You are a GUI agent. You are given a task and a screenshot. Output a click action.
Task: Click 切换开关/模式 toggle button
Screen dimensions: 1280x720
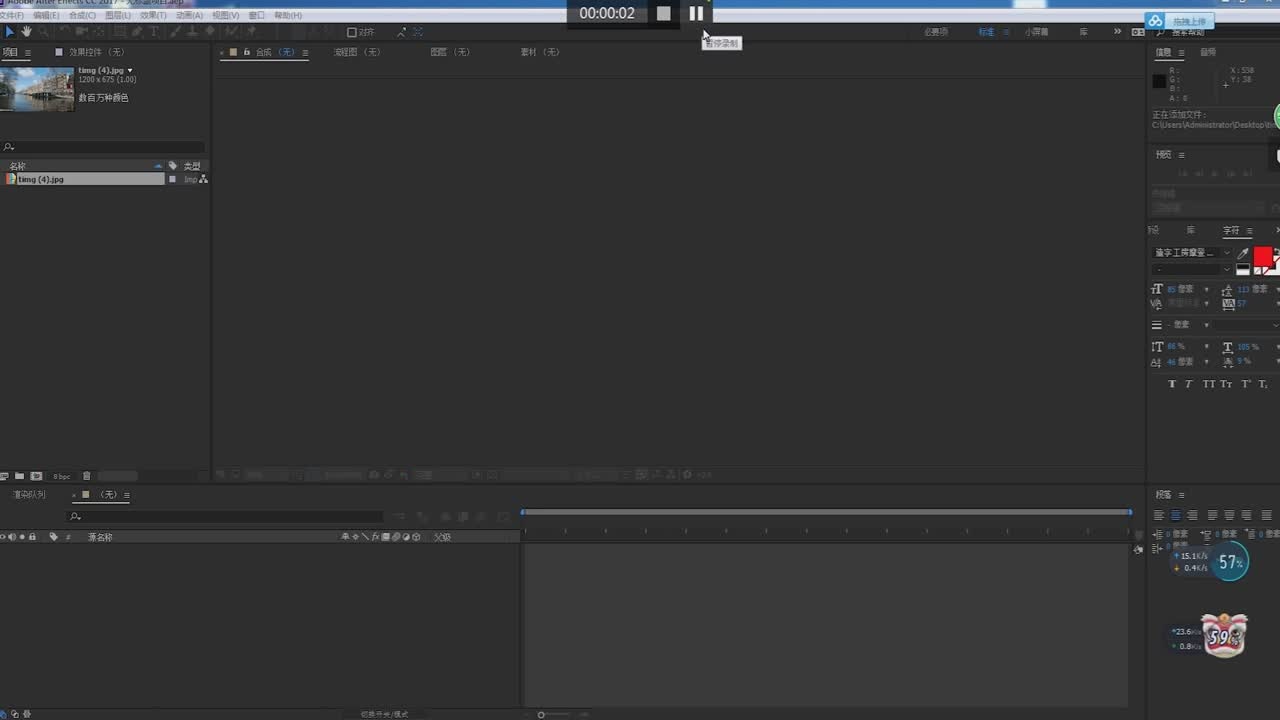coord(384,714)
